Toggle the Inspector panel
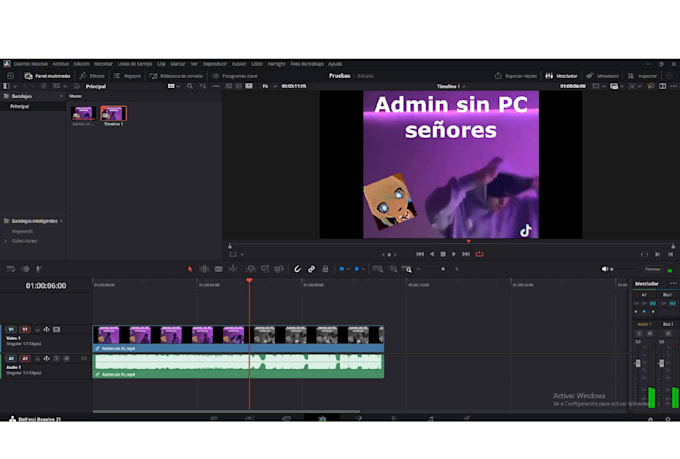This screenshot has width=680, height=459. (x=642, y=76)
